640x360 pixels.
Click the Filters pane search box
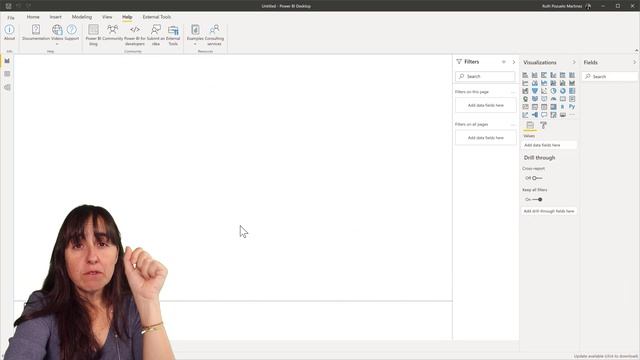pos(485,76)
